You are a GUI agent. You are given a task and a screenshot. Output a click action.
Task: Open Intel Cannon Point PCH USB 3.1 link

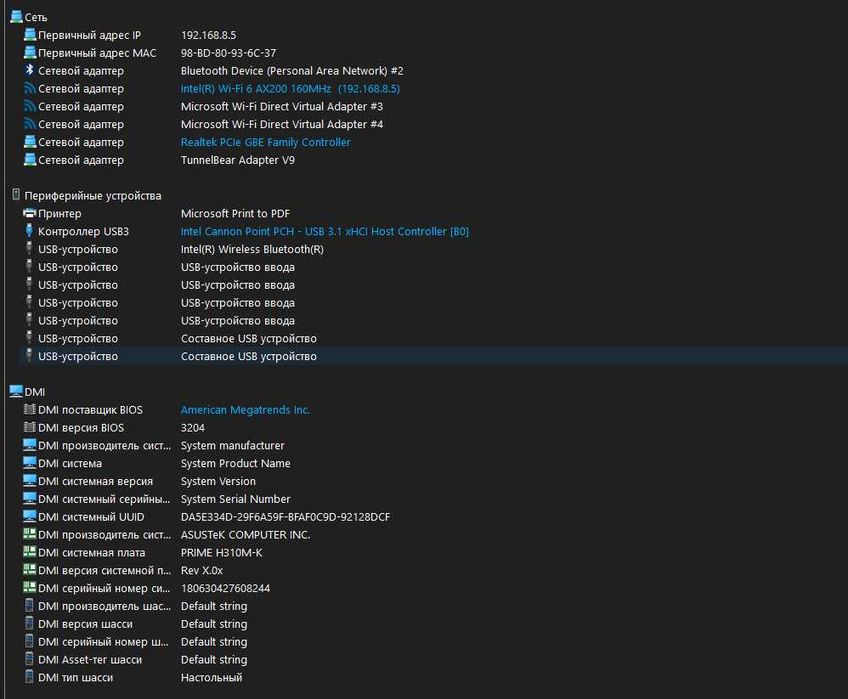(324, 232)
